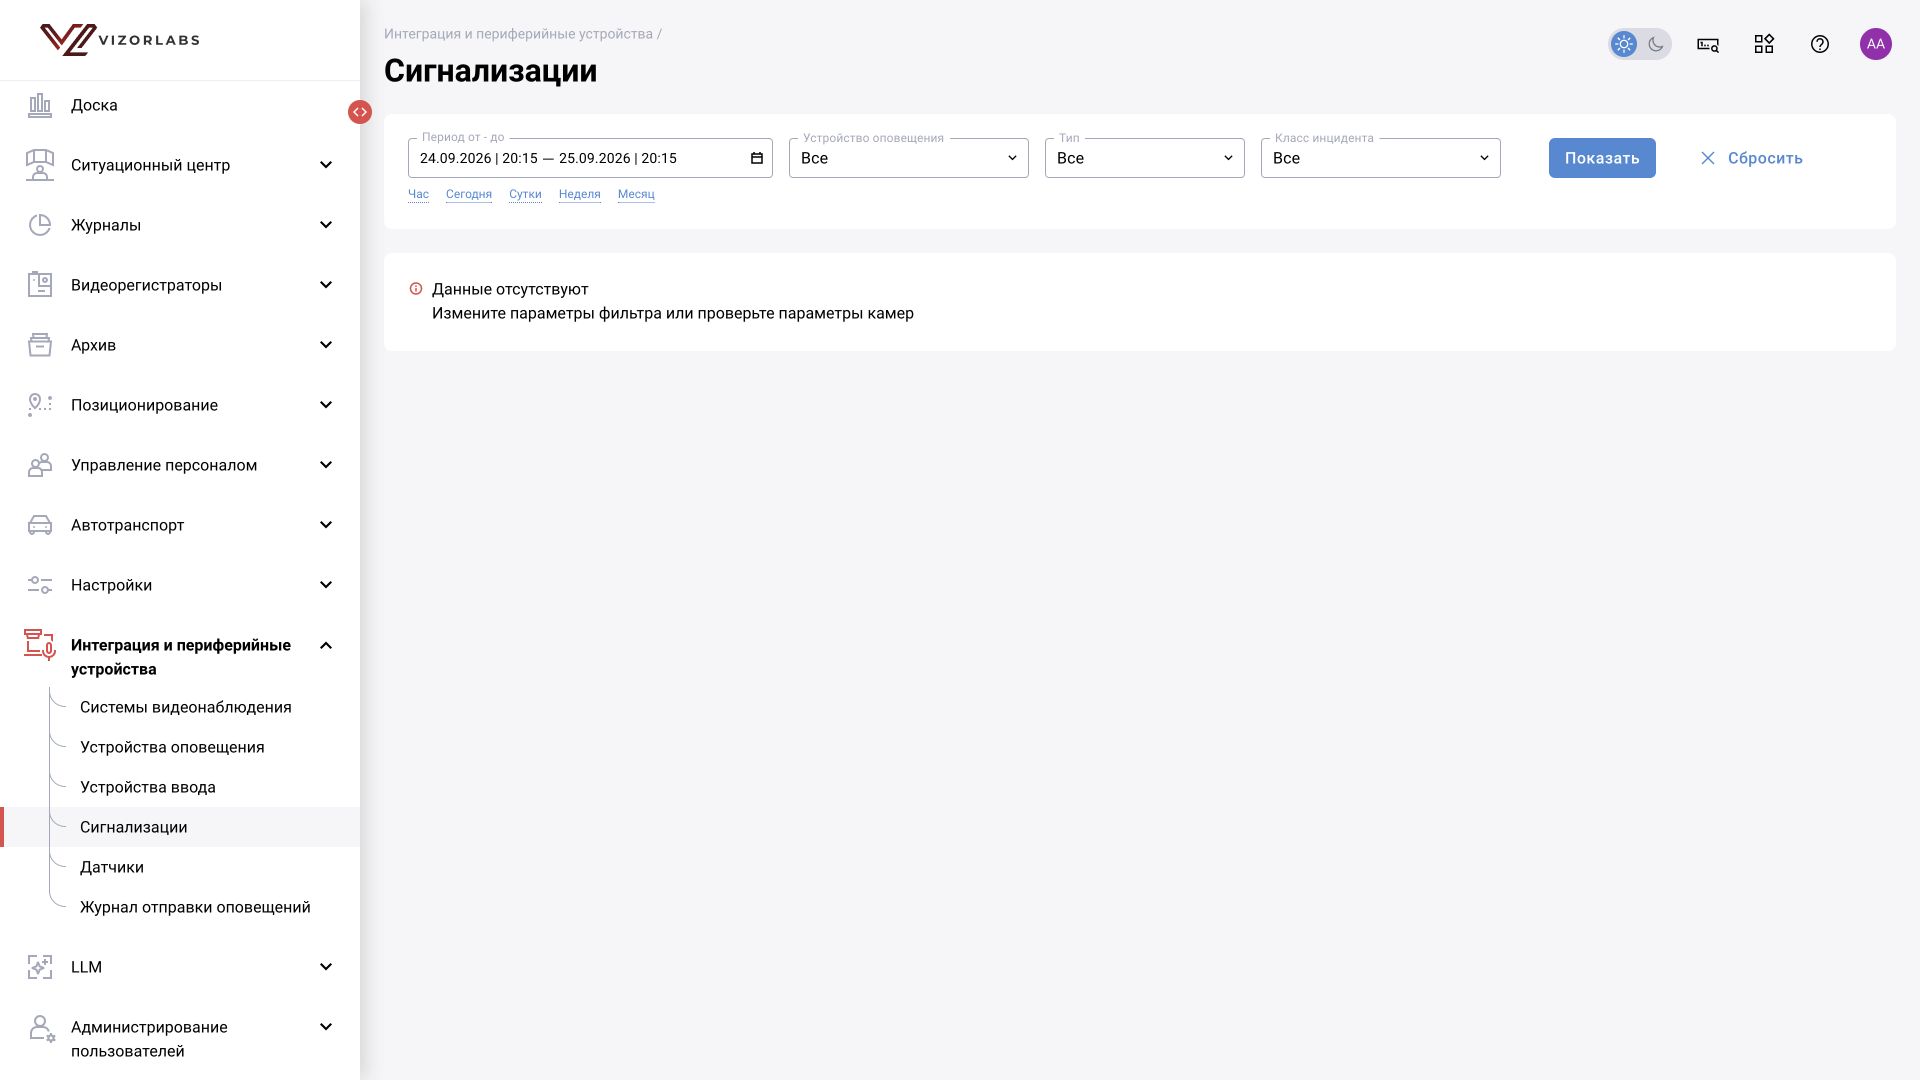The width and height of the screenshot is (1920, 1080).
Task: Open the widgets grid icon in header
Action: (x=1764, y=44)
